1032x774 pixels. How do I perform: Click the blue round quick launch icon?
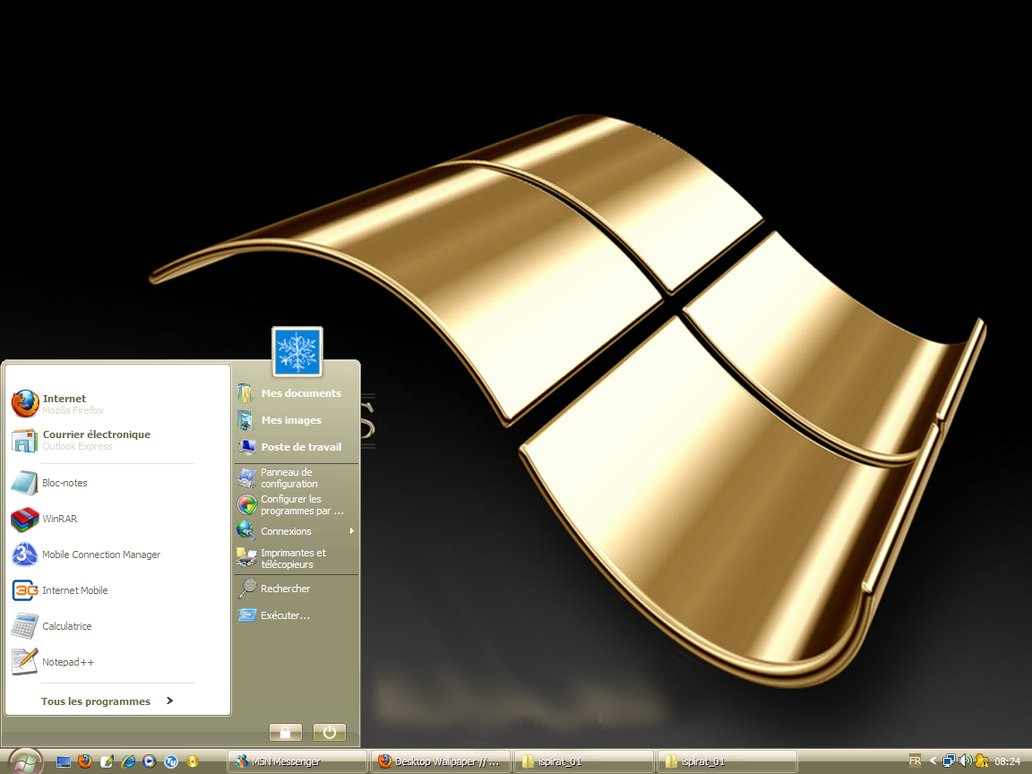click(171, 761)
